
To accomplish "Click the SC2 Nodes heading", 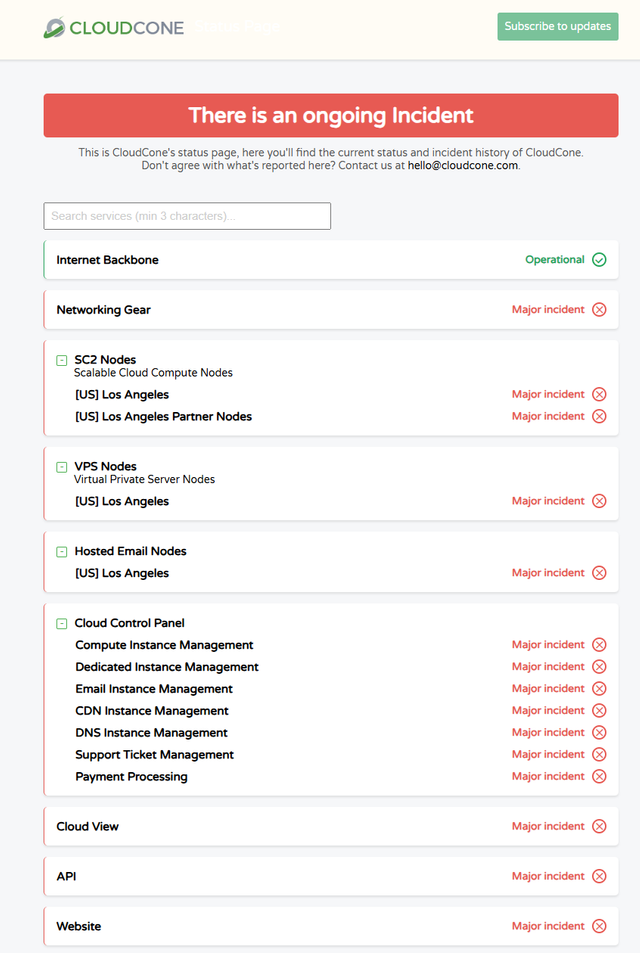I will [105, 360].
